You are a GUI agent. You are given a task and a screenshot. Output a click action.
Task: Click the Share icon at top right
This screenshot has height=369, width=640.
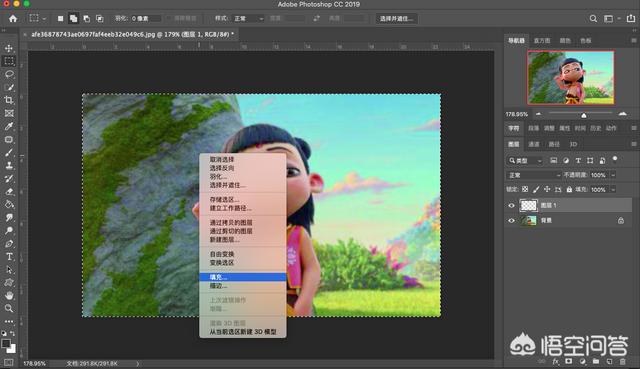coord(631,18)
